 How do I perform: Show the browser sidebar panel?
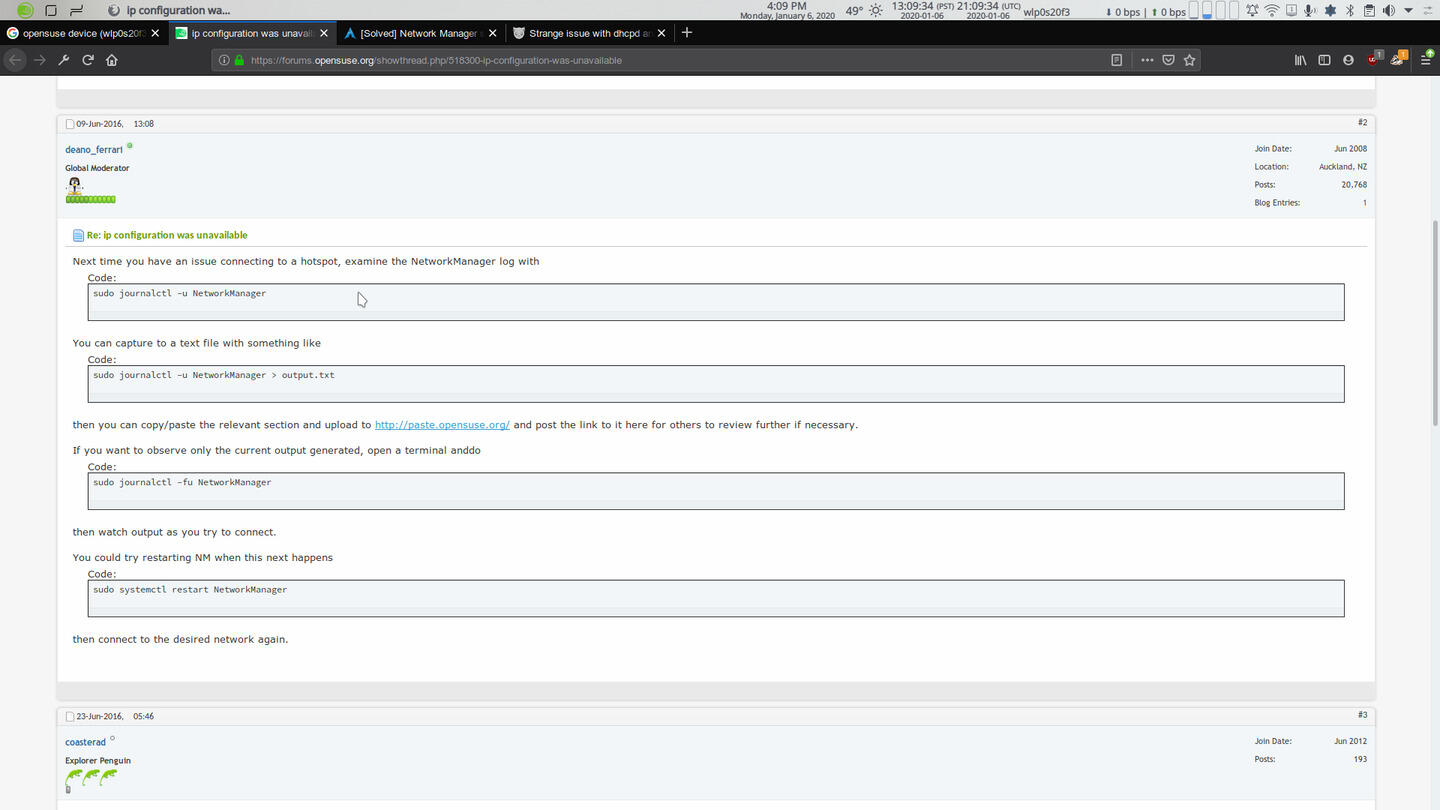tap(1324, 60)
